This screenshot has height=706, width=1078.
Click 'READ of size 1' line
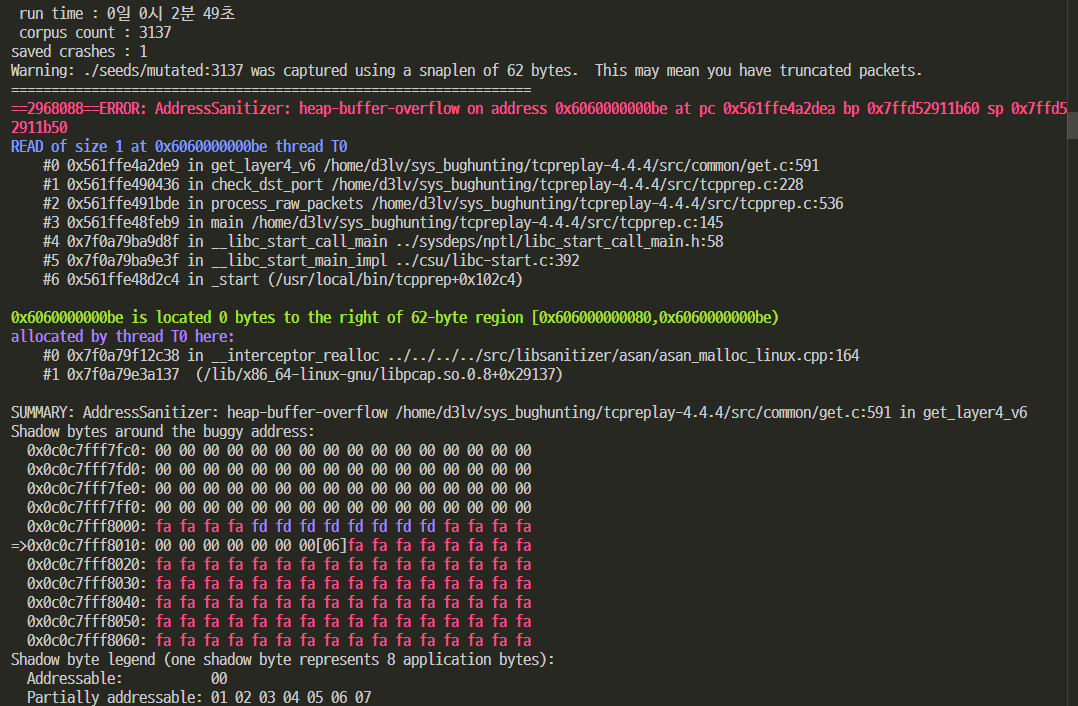coord(179,146)
